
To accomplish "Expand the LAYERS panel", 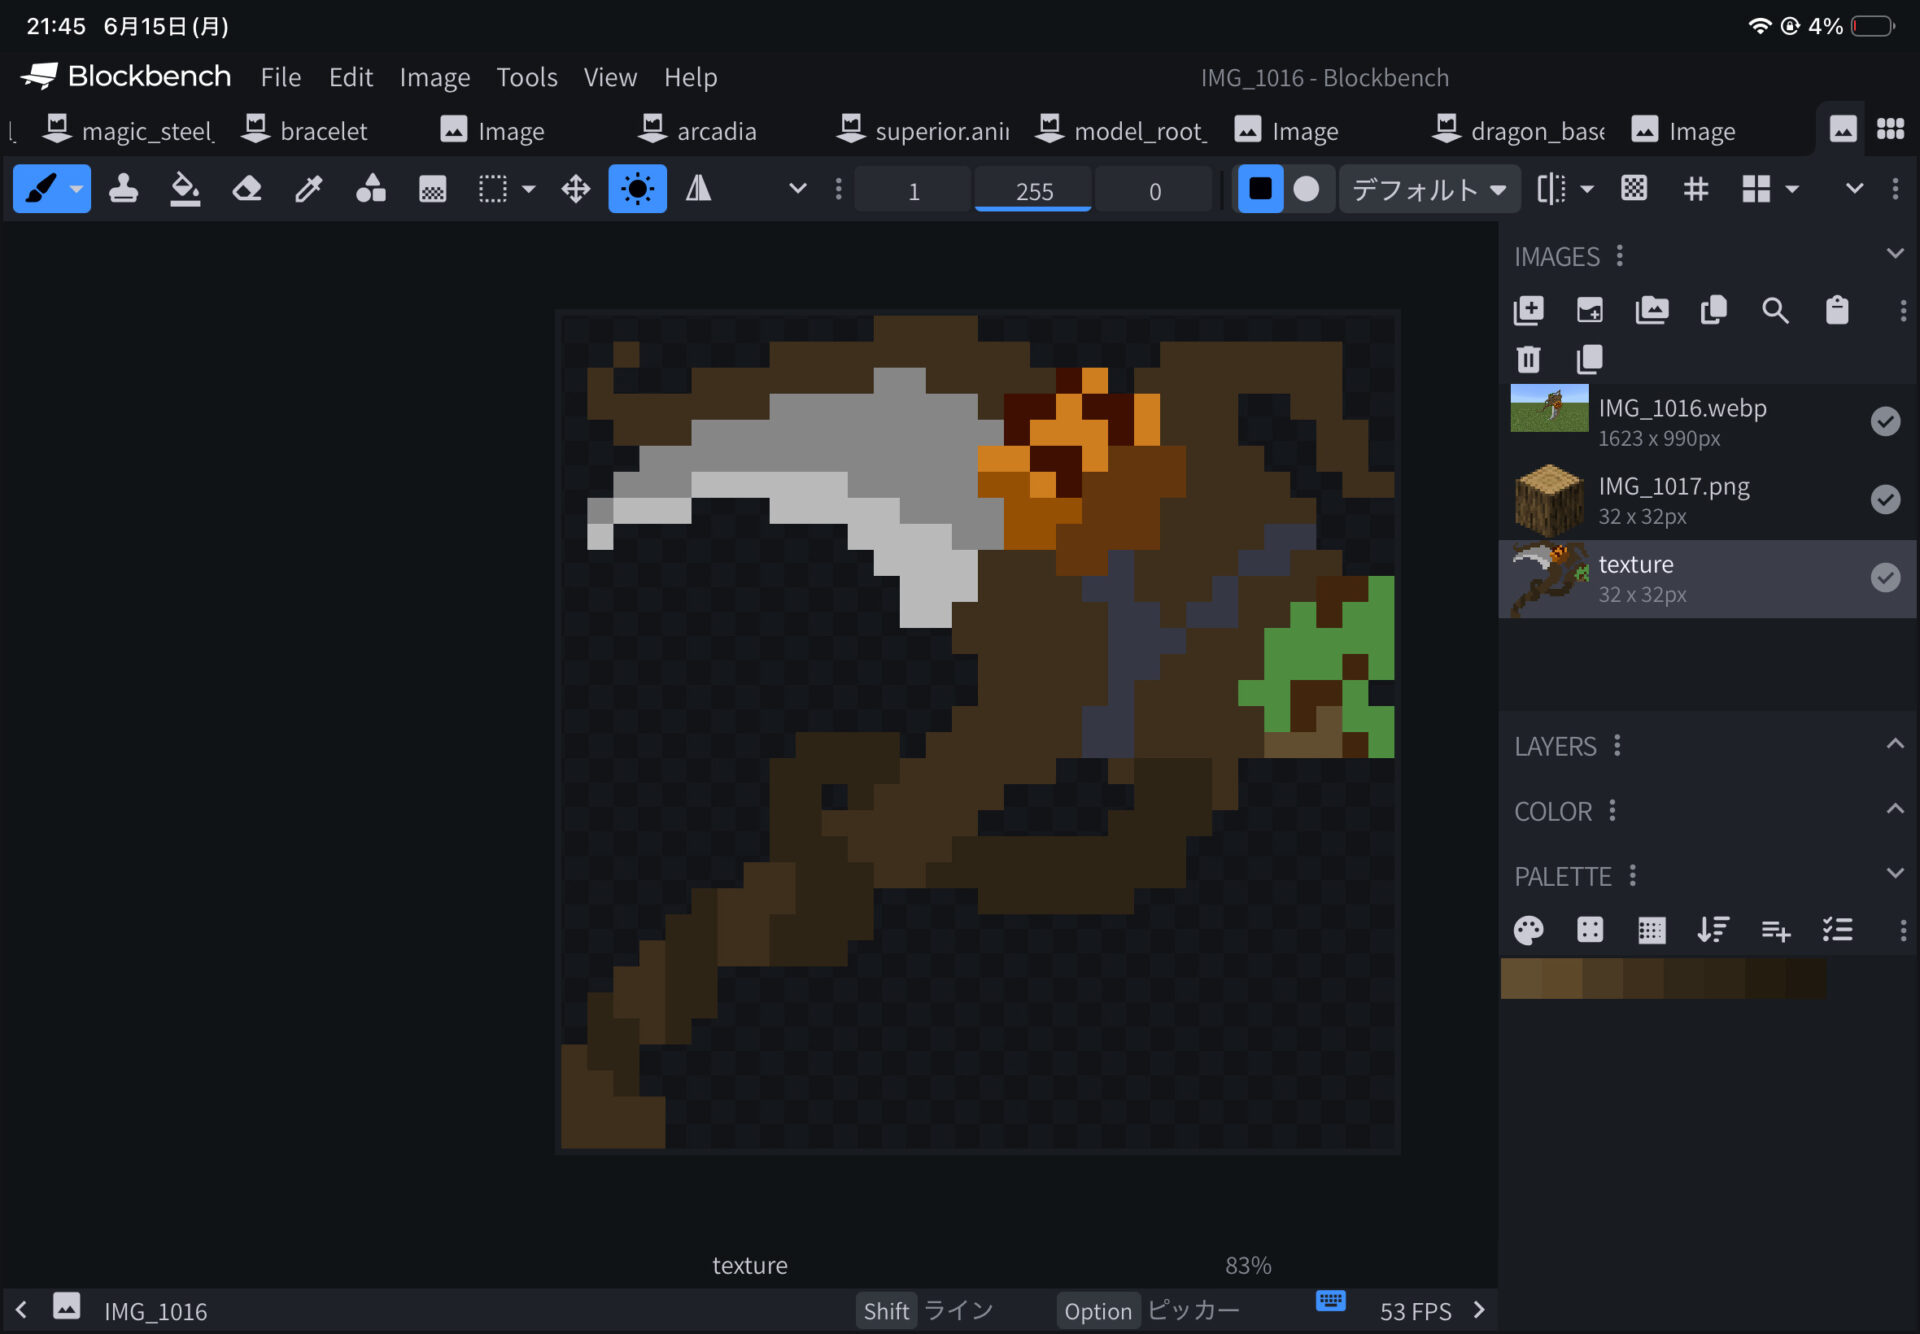I will click(1895, 744).
